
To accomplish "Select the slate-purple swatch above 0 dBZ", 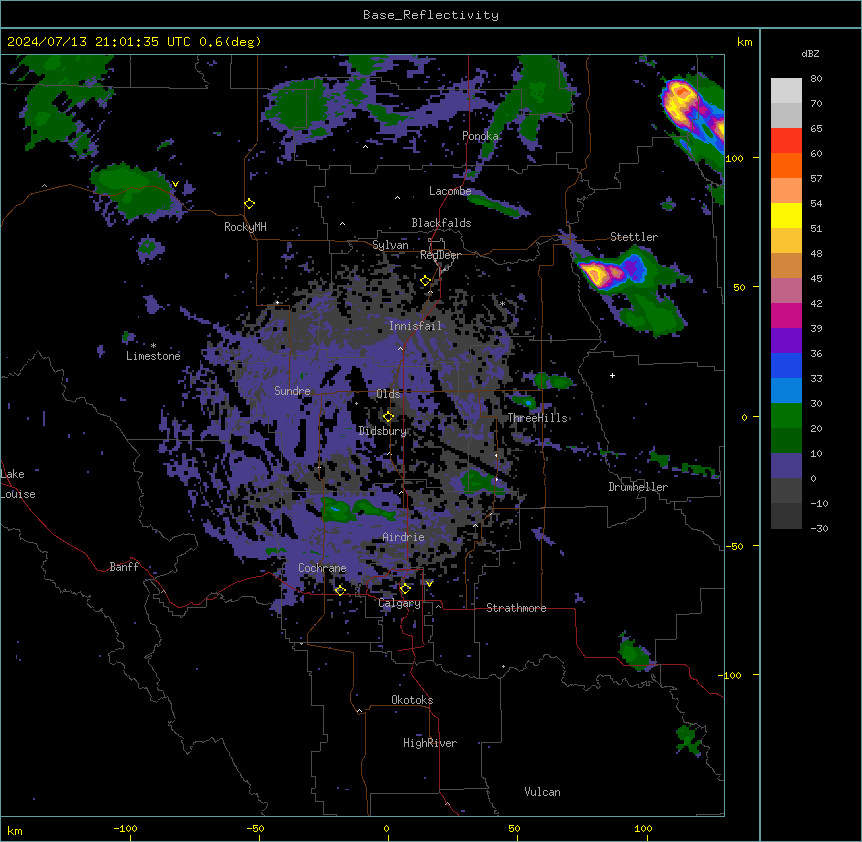I will click(x=786, y=466).
